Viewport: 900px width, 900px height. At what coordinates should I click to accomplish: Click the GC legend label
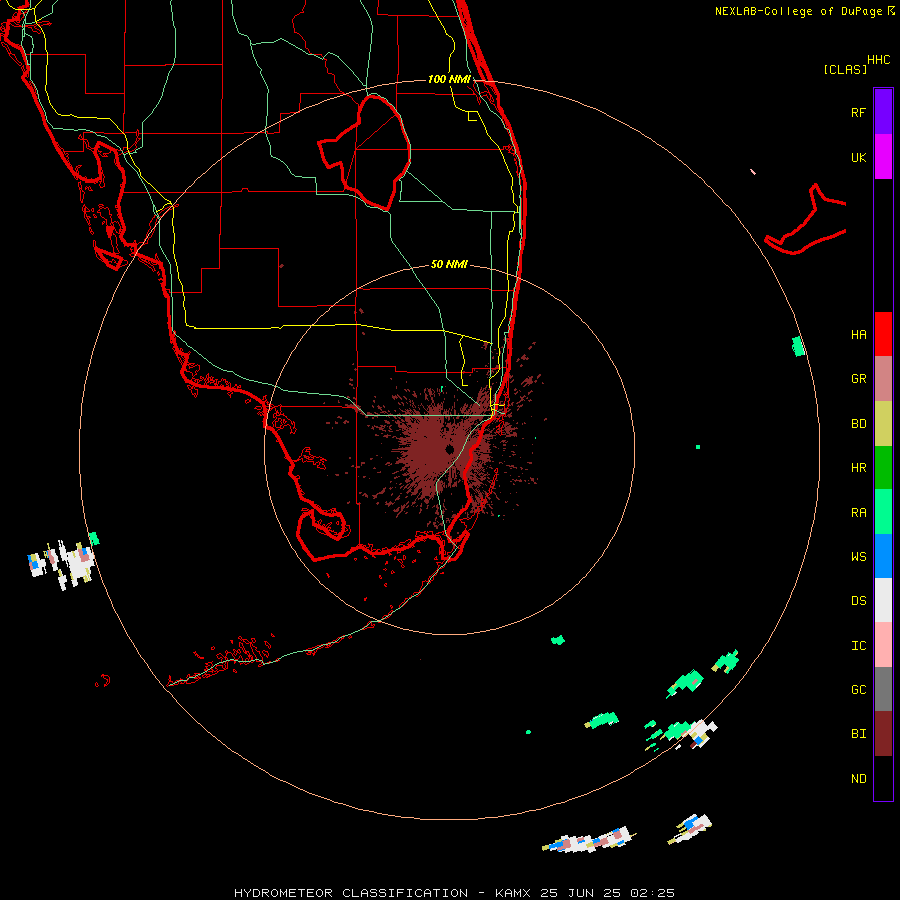click(858, 689)
